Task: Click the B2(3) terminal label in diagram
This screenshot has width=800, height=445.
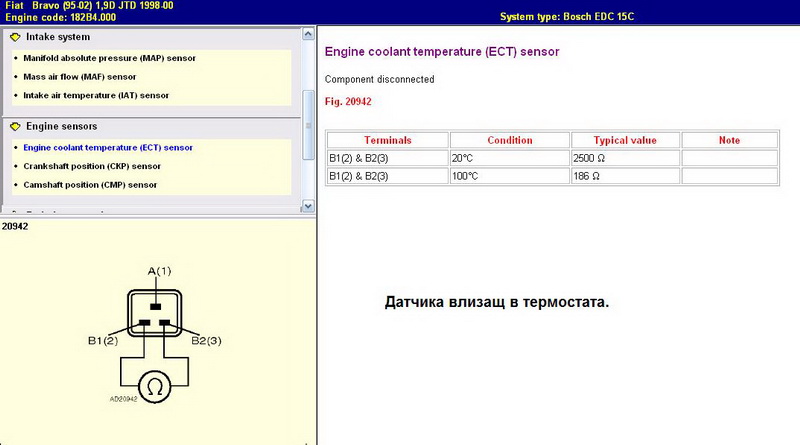Action: (205, 341)
